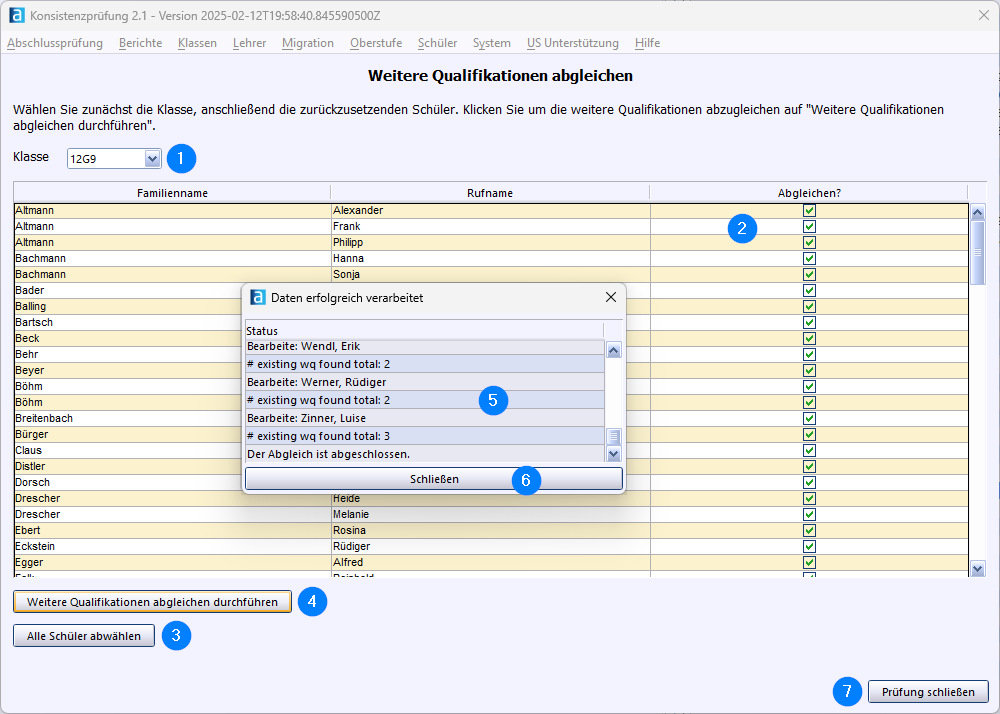The image size is (1000, 714).
Task: Toggle Abgleichen checkbox in Claus row
Action: pyautogui.click(x=809, y=450)
